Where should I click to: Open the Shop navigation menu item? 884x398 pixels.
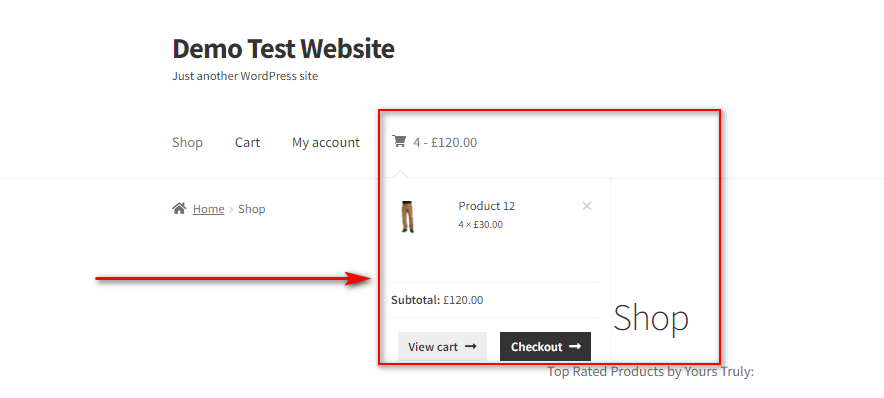coord(187,143)
